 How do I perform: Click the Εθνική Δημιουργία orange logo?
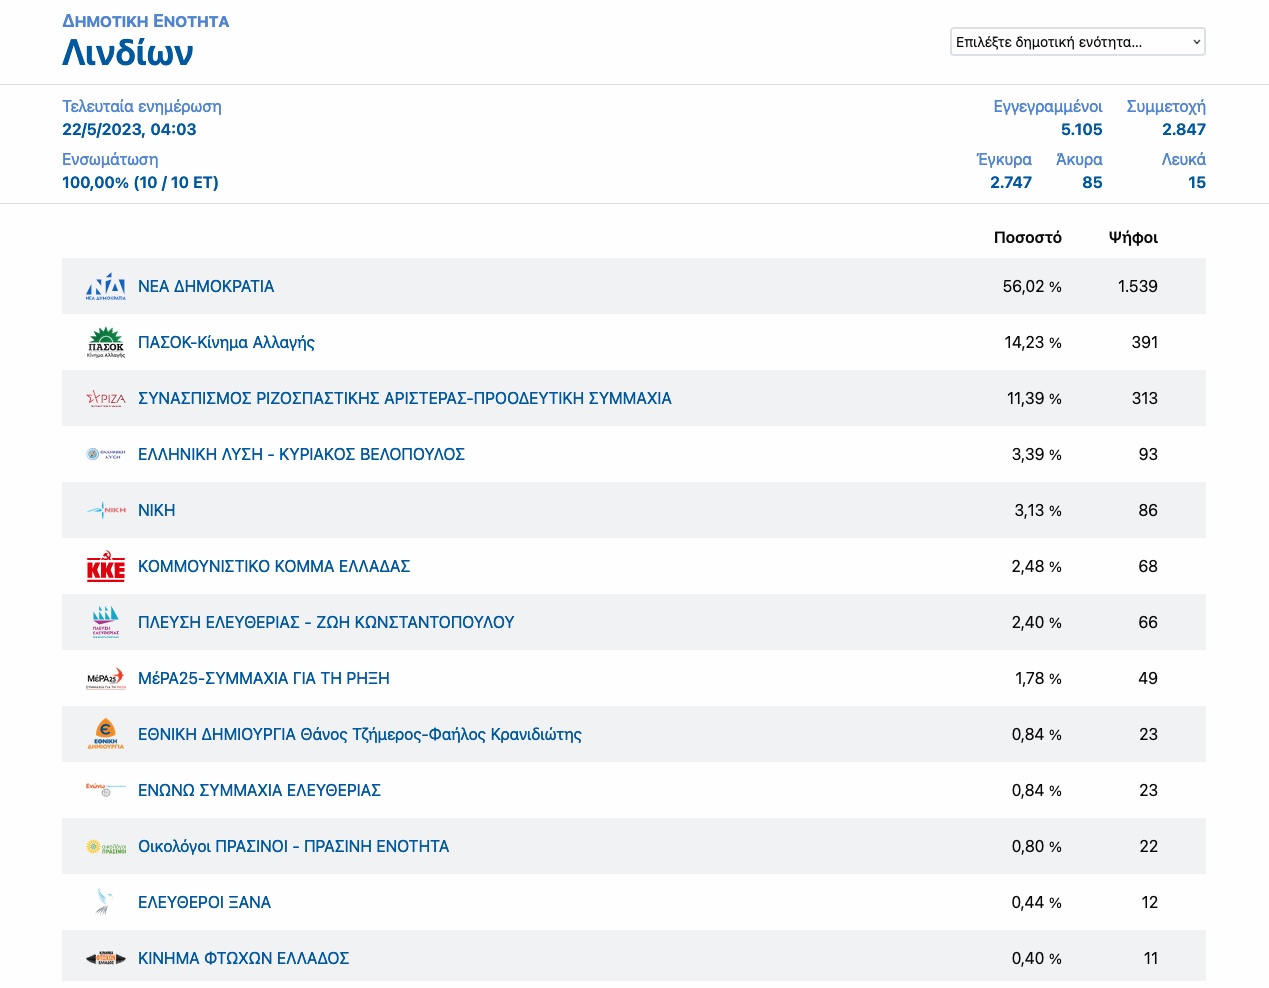(106, 734)
